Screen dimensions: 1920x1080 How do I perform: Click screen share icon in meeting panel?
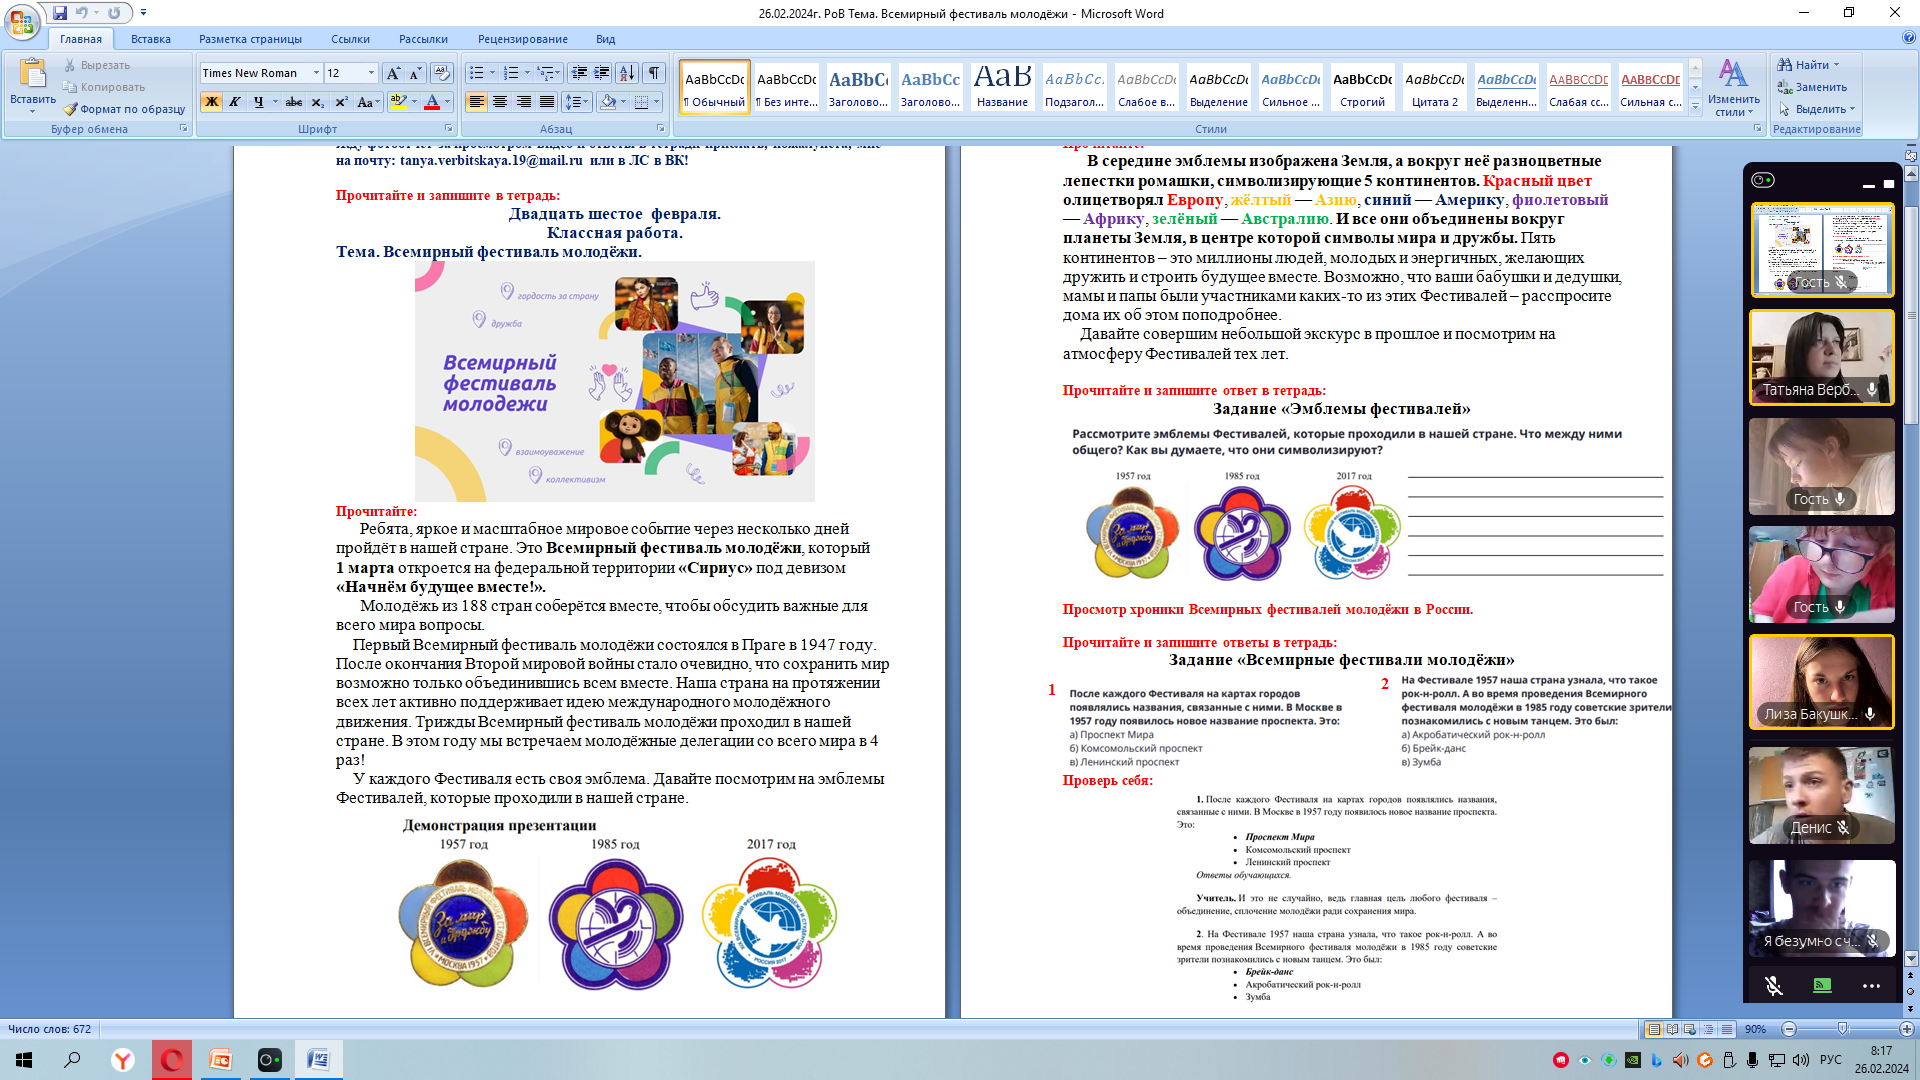[x=1822, y=986]
